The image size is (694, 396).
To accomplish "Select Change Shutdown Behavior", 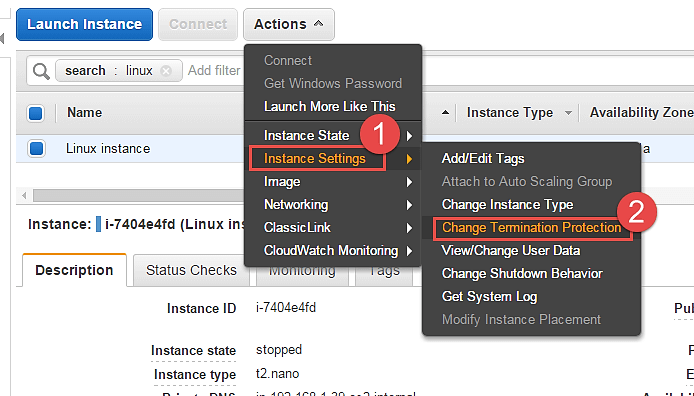I will click(x=522, y=273).
